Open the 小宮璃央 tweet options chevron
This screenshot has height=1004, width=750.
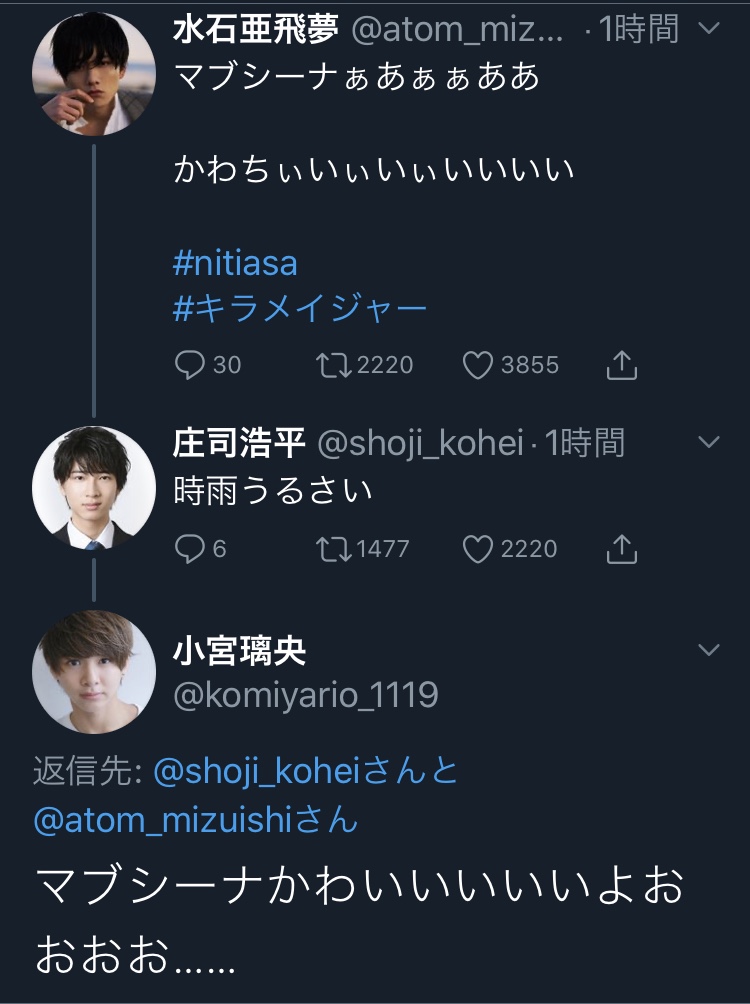coord(708,650)
